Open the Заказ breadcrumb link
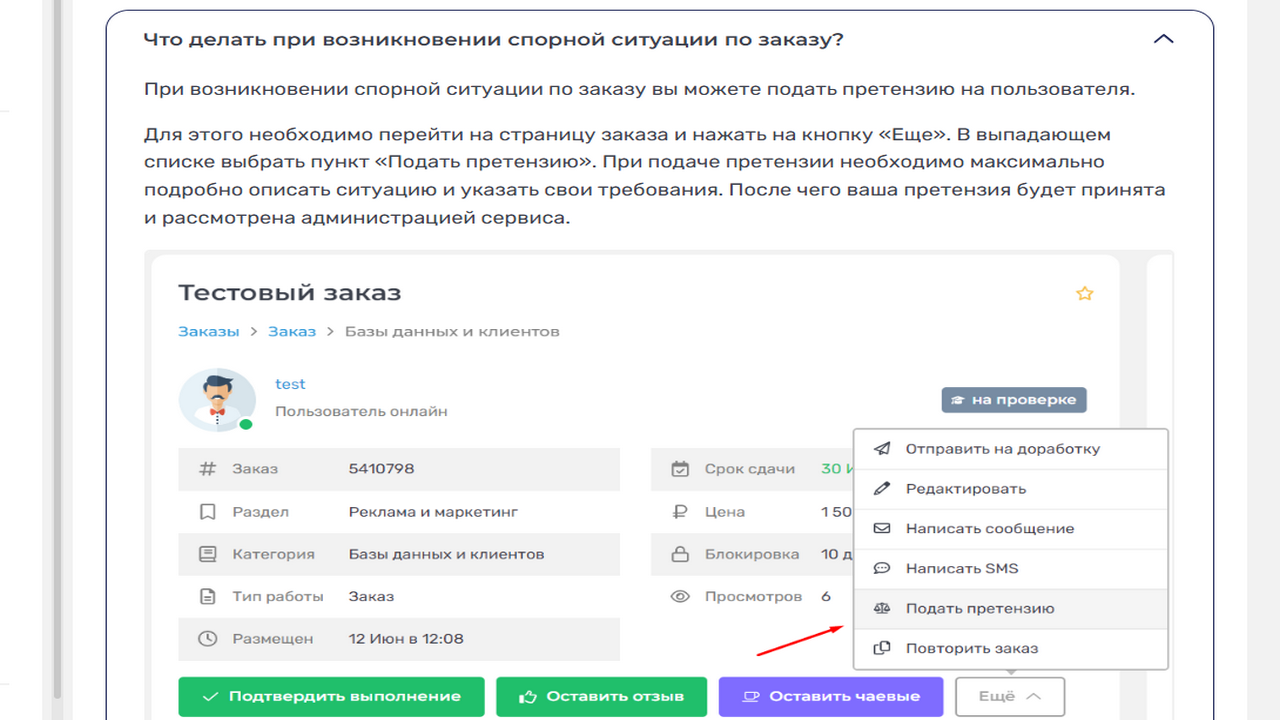Screen dimensions: 1280x720 [x=291, y=331]
